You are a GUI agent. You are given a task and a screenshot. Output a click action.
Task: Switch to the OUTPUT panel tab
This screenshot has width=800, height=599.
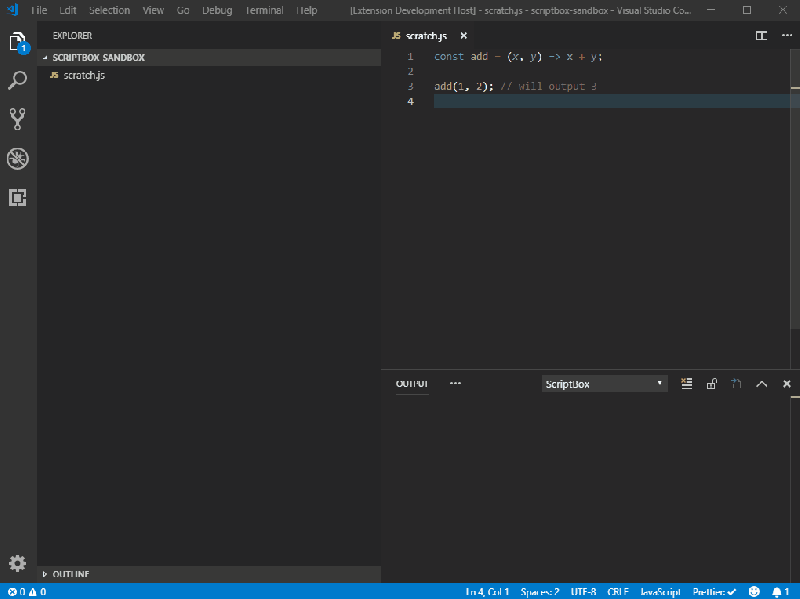[x=411, y=383]
